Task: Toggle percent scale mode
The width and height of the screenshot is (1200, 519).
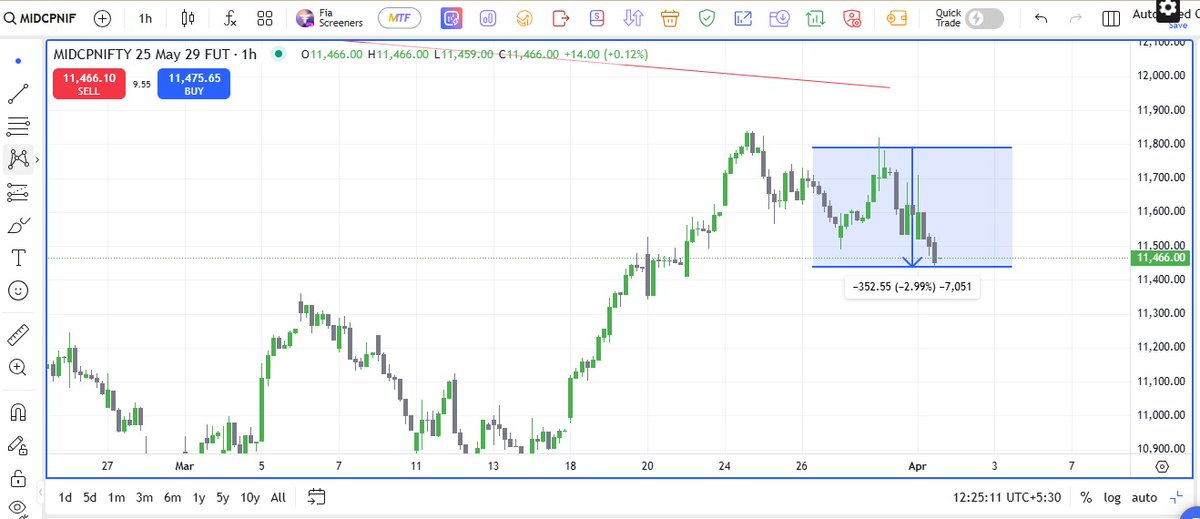Action: point(1086,497)
